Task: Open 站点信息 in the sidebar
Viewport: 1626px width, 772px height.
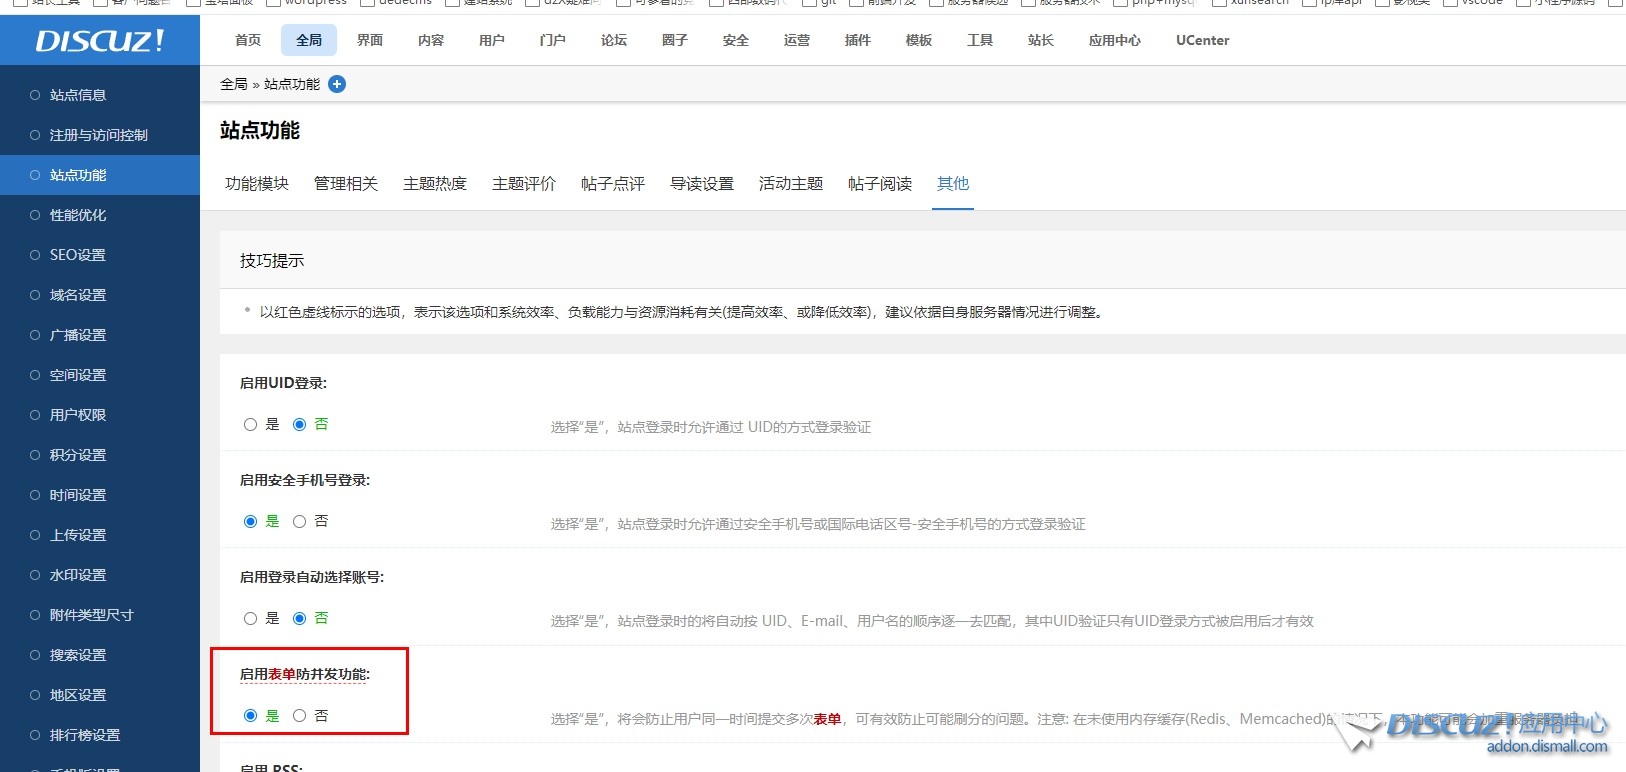Action: pos(78,95)
